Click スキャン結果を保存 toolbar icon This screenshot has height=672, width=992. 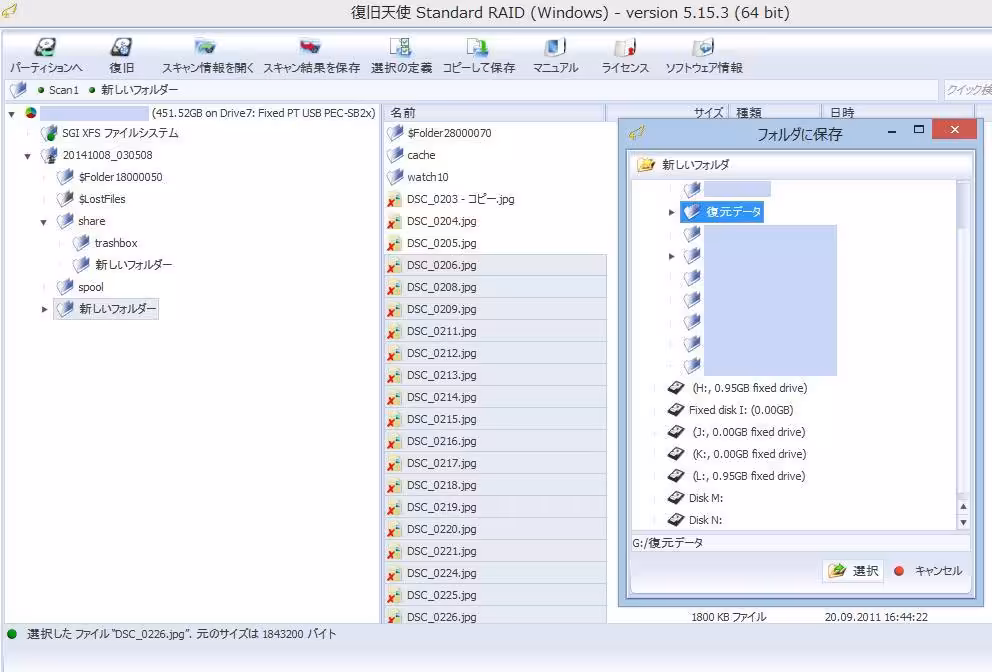[310, 48]
